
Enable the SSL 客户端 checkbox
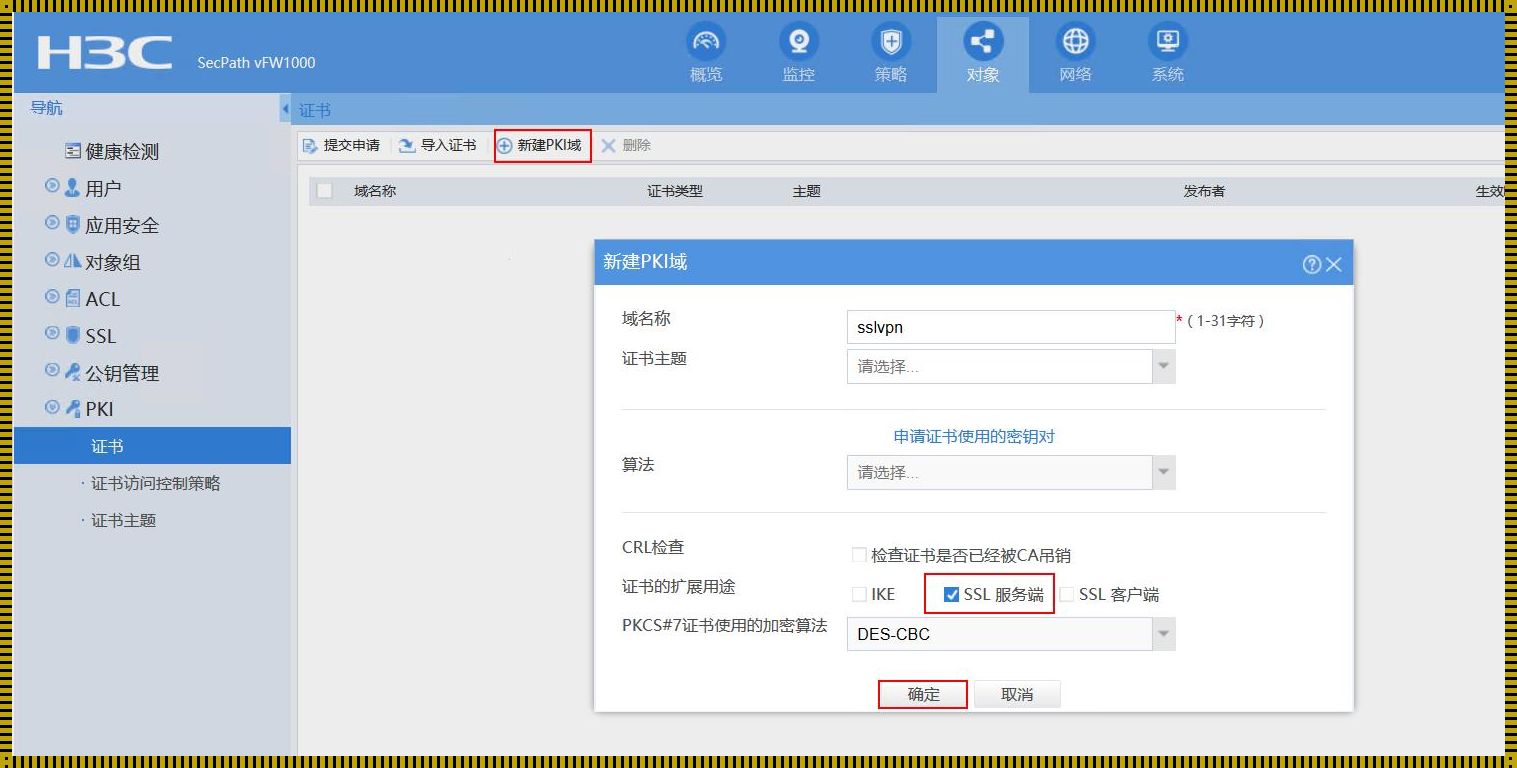point(1067,594)
